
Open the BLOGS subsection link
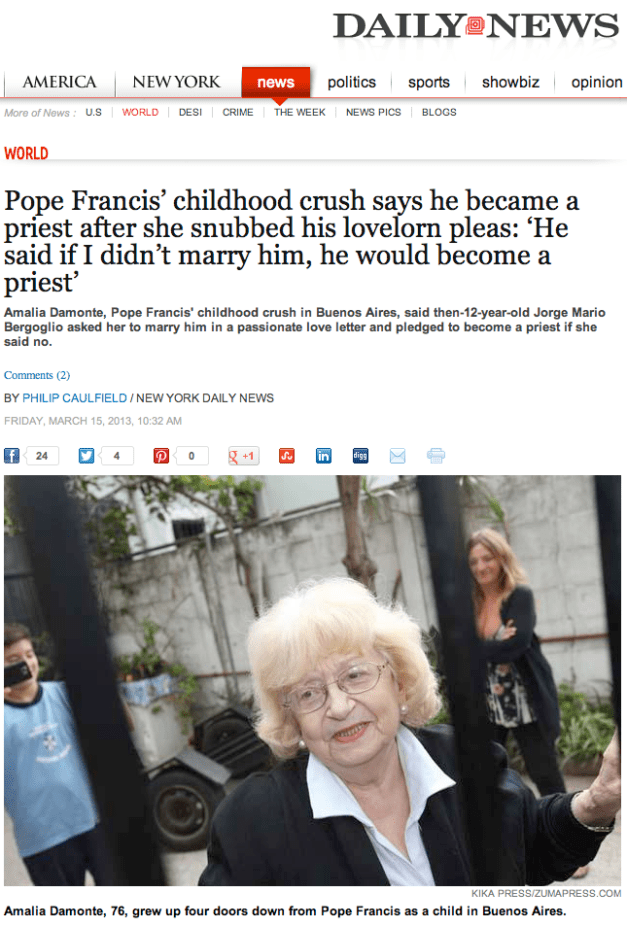tap(439, 112)
